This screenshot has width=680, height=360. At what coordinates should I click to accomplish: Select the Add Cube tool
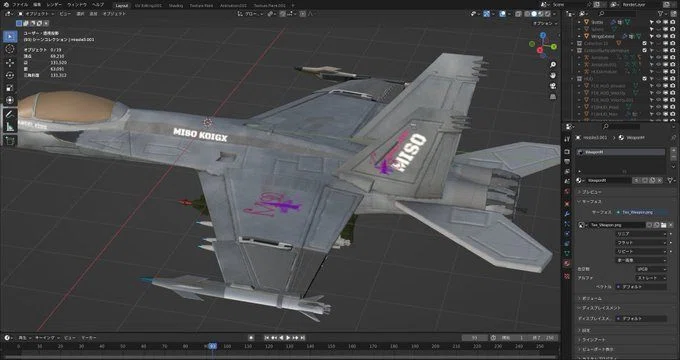[10, 141]
